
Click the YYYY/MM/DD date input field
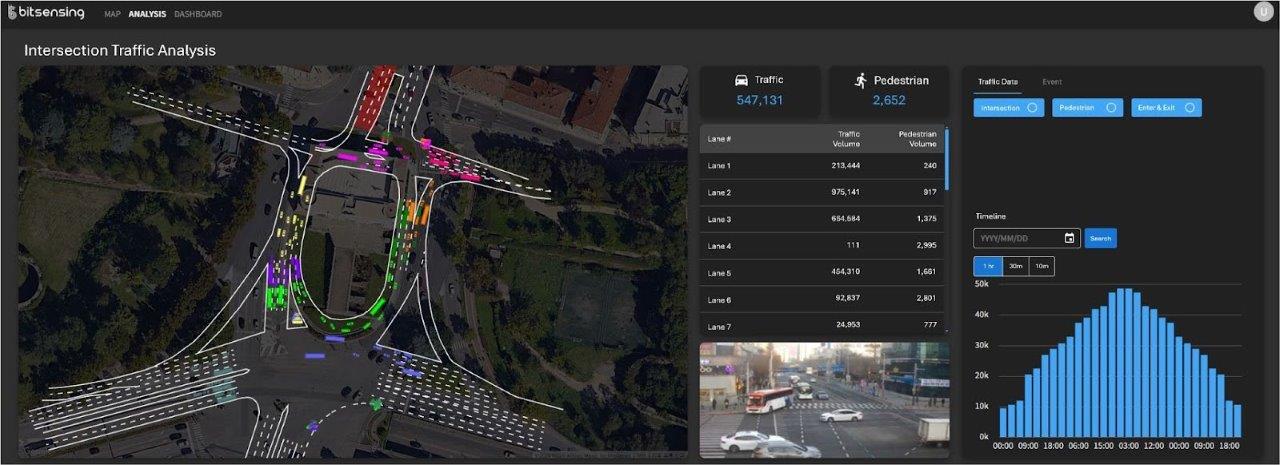[x=1017, y=238]
